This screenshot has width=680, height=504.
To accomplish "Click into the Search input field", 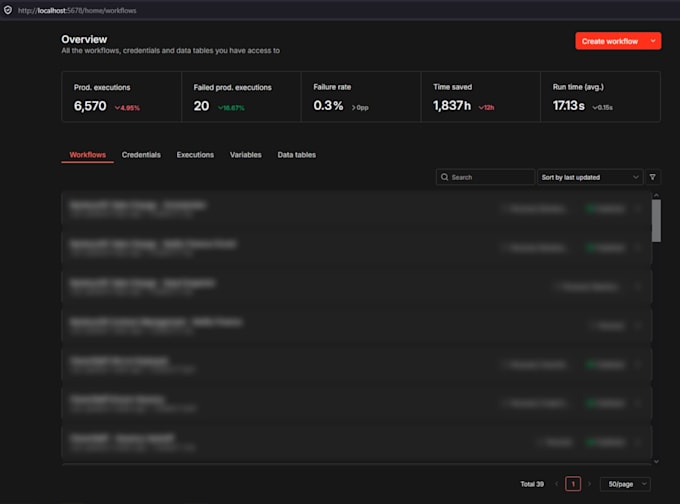I will coord(485,177).
